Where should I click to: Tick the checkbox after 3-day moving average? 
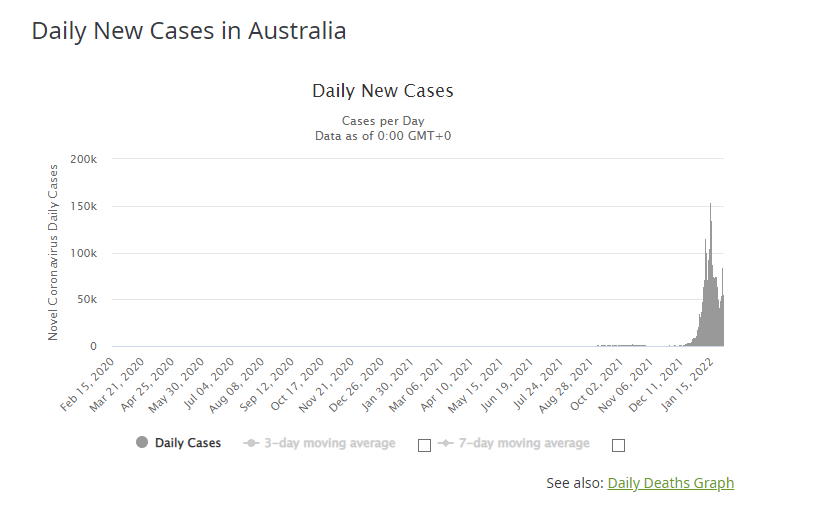click(x=424, y=445)
